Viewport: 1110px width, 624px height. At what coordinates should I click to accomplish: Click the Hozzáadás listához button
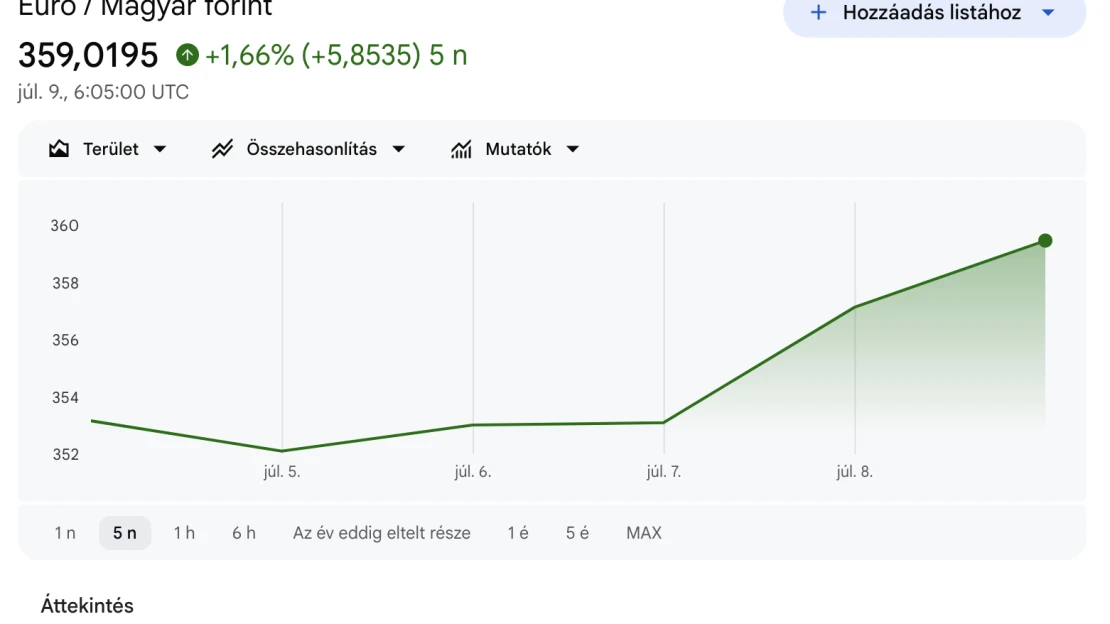(x=934, y=13)
